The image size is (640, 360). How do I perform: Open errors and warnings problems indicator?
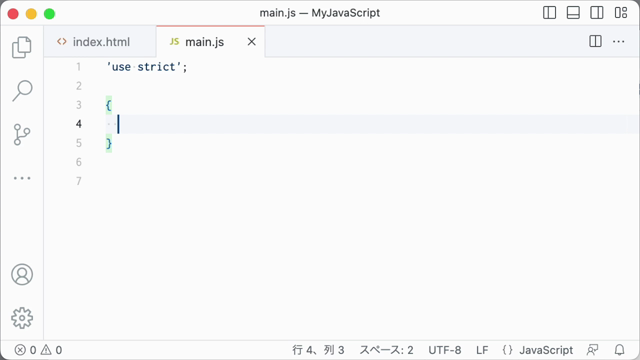38,350
